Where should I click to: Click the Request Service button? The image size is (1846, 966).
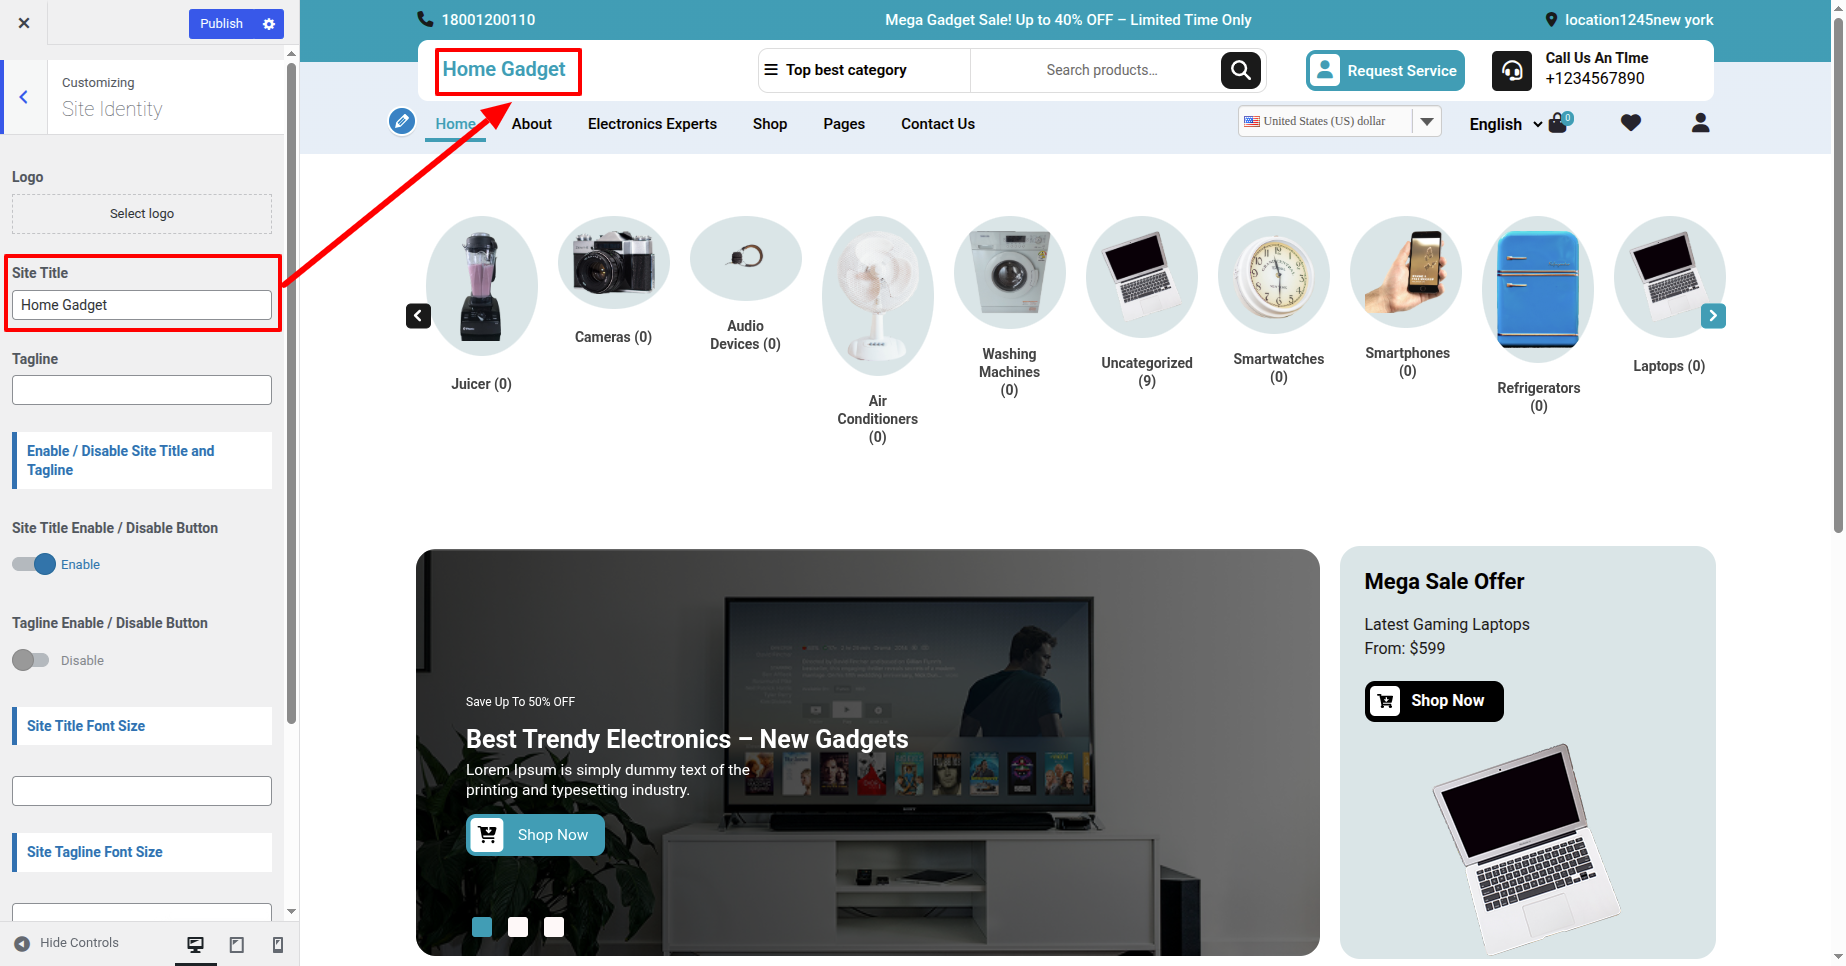point(1385,71)
